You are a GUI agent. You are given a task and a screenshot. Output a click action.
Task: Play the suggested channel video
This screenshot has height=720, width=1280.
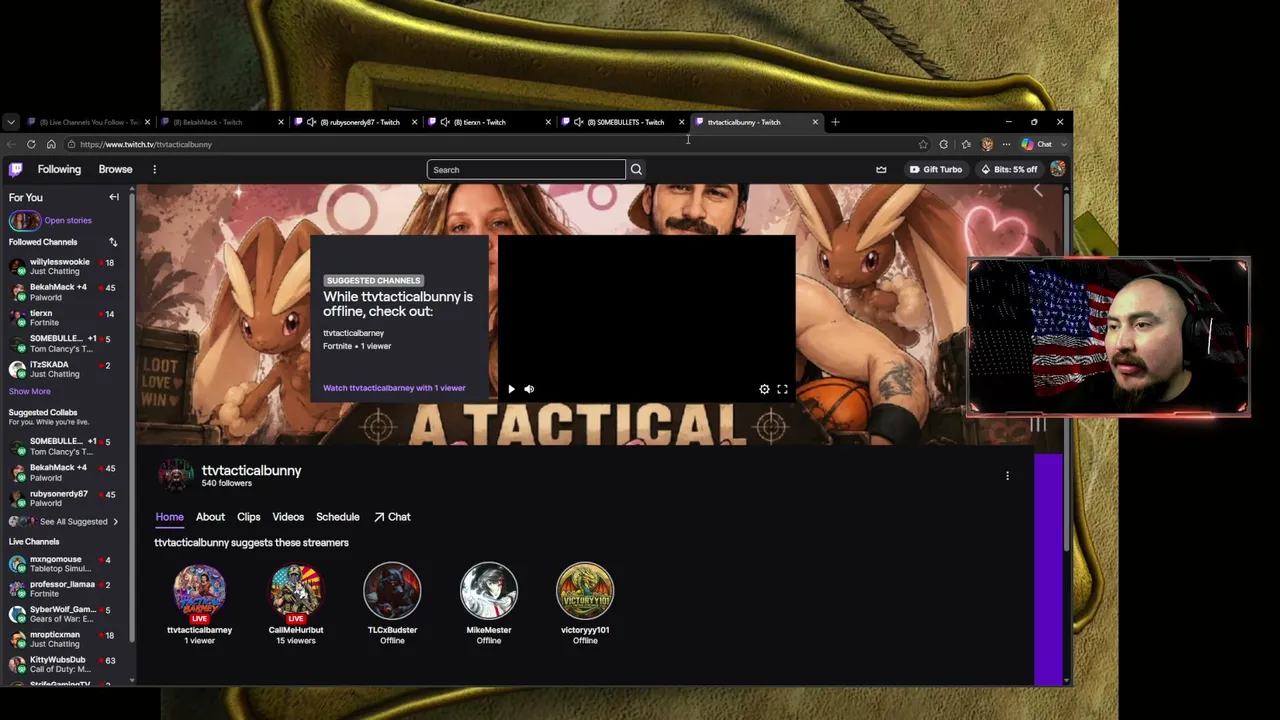(511, 389)
